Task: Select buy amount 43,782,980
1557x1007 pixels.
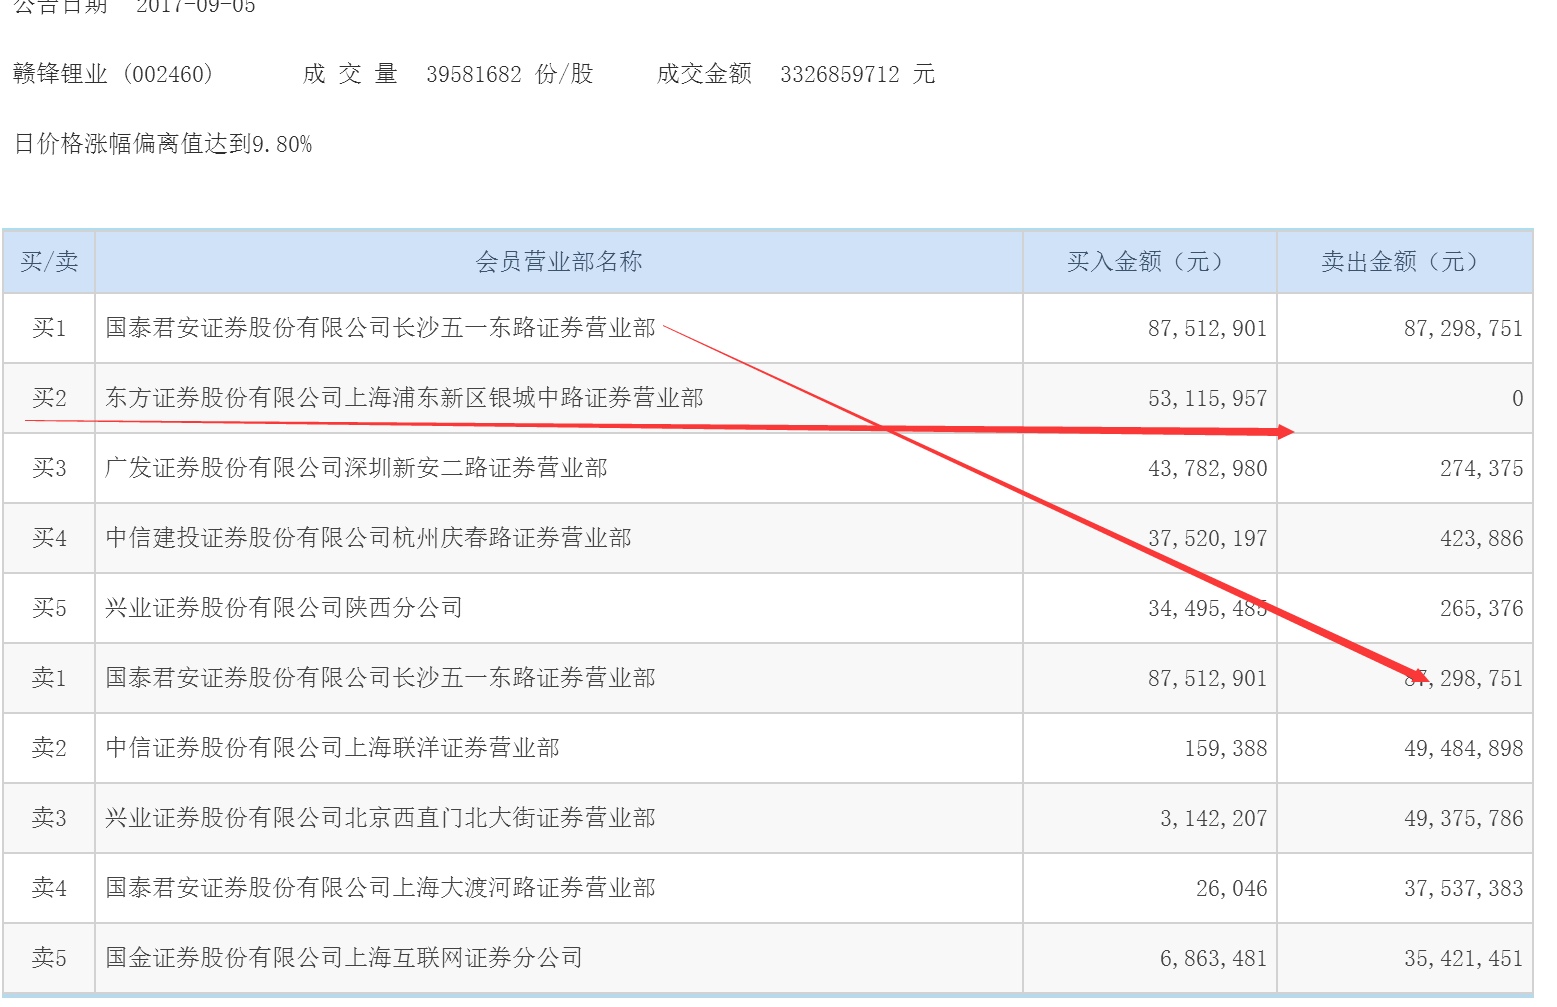Action: (x=1207, y=469)
